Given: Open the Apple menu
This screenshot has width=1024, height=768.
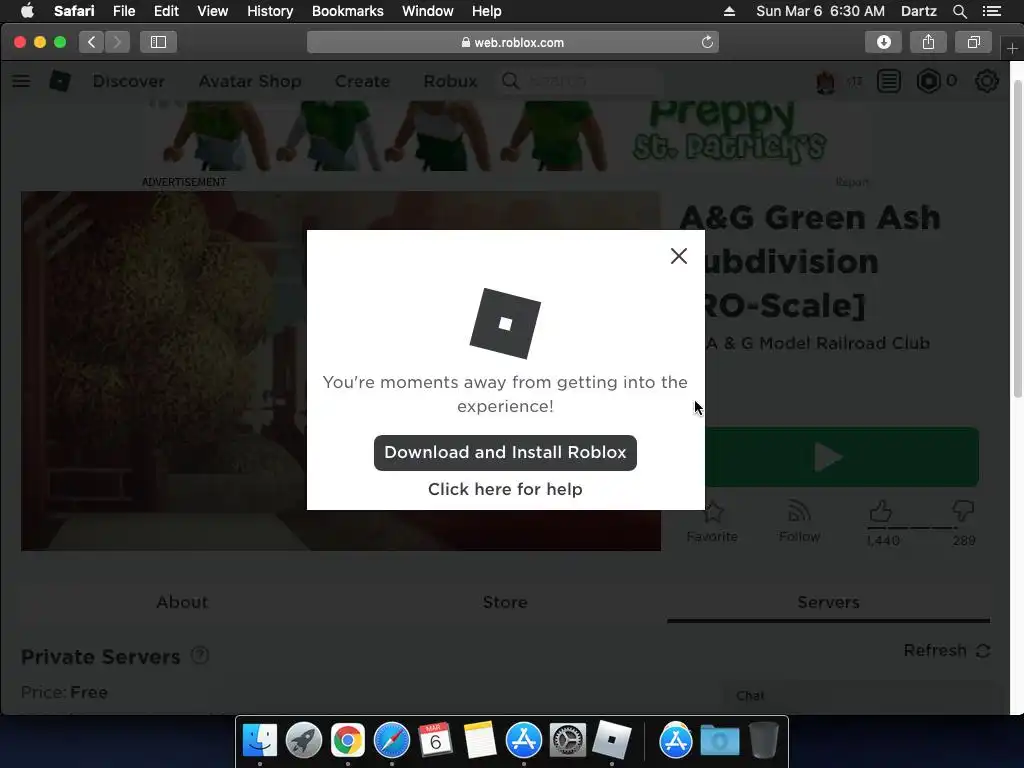Looking at the screenshot, I should click(x=27, y=11).
